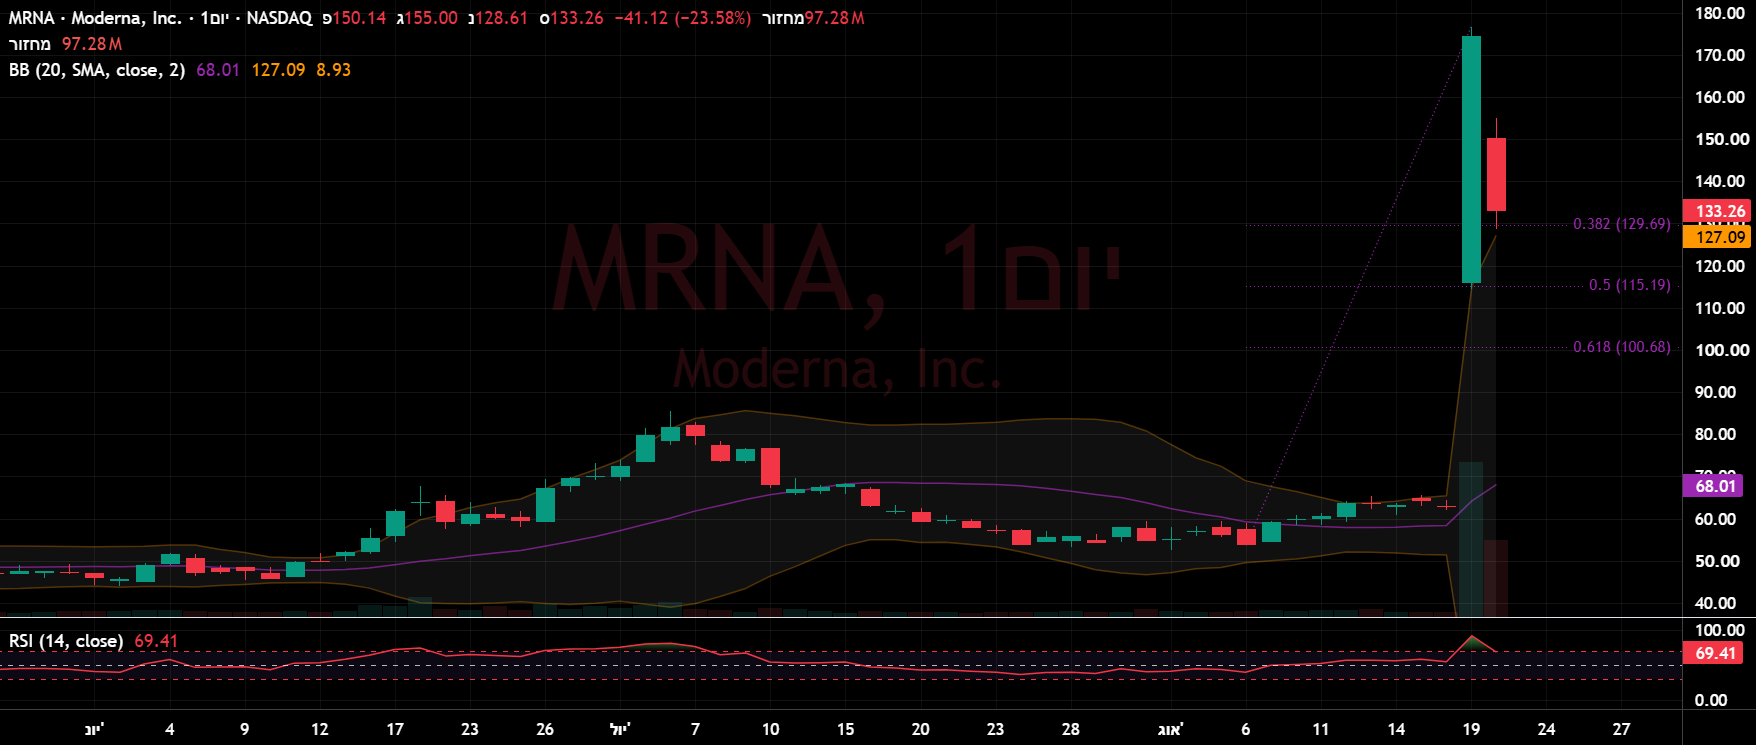Click the 160.00 price axis label
This screenshot has width=1756, height=745.
point(1720,97)
